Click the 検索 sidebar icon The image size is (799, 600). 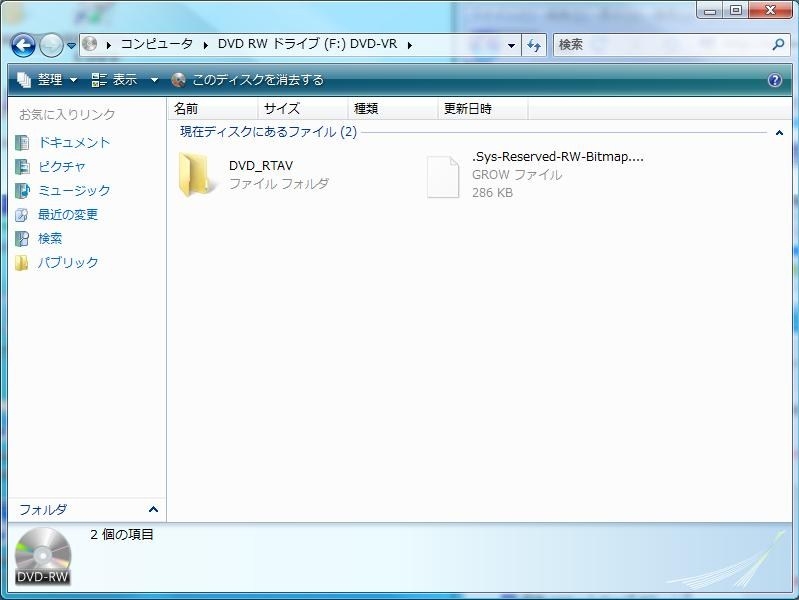22,239
